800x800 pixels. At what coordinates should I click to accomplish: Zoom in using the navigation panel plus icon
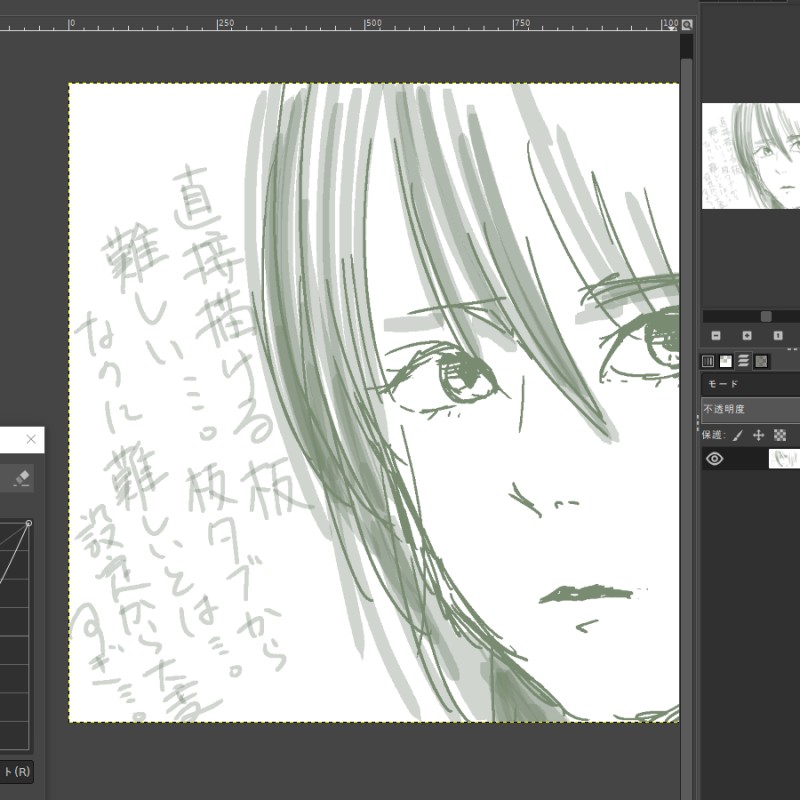(747, 335)
